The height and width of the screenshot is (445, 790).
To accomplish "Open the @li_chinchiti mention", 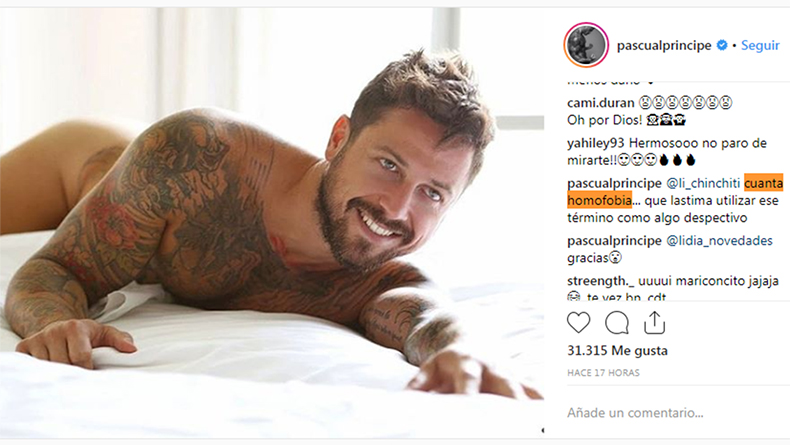I will tap(703, 183).
